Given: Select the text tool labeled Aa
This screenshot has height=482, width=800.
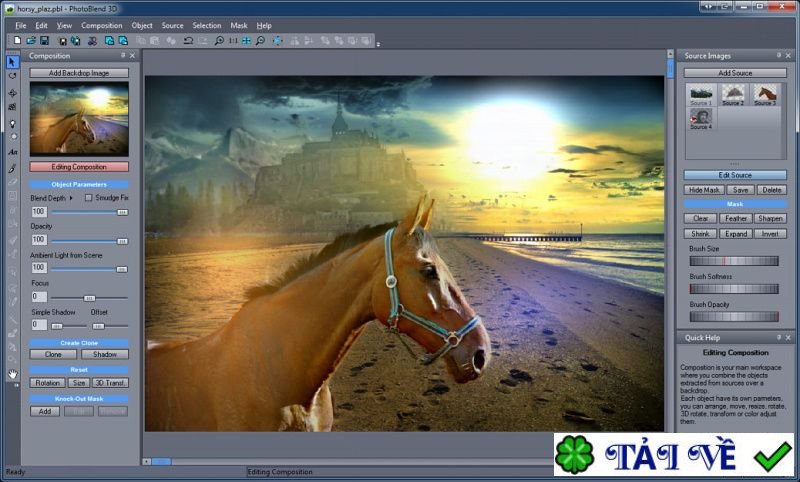Looking at the screenshot, I should click(12, 152).
